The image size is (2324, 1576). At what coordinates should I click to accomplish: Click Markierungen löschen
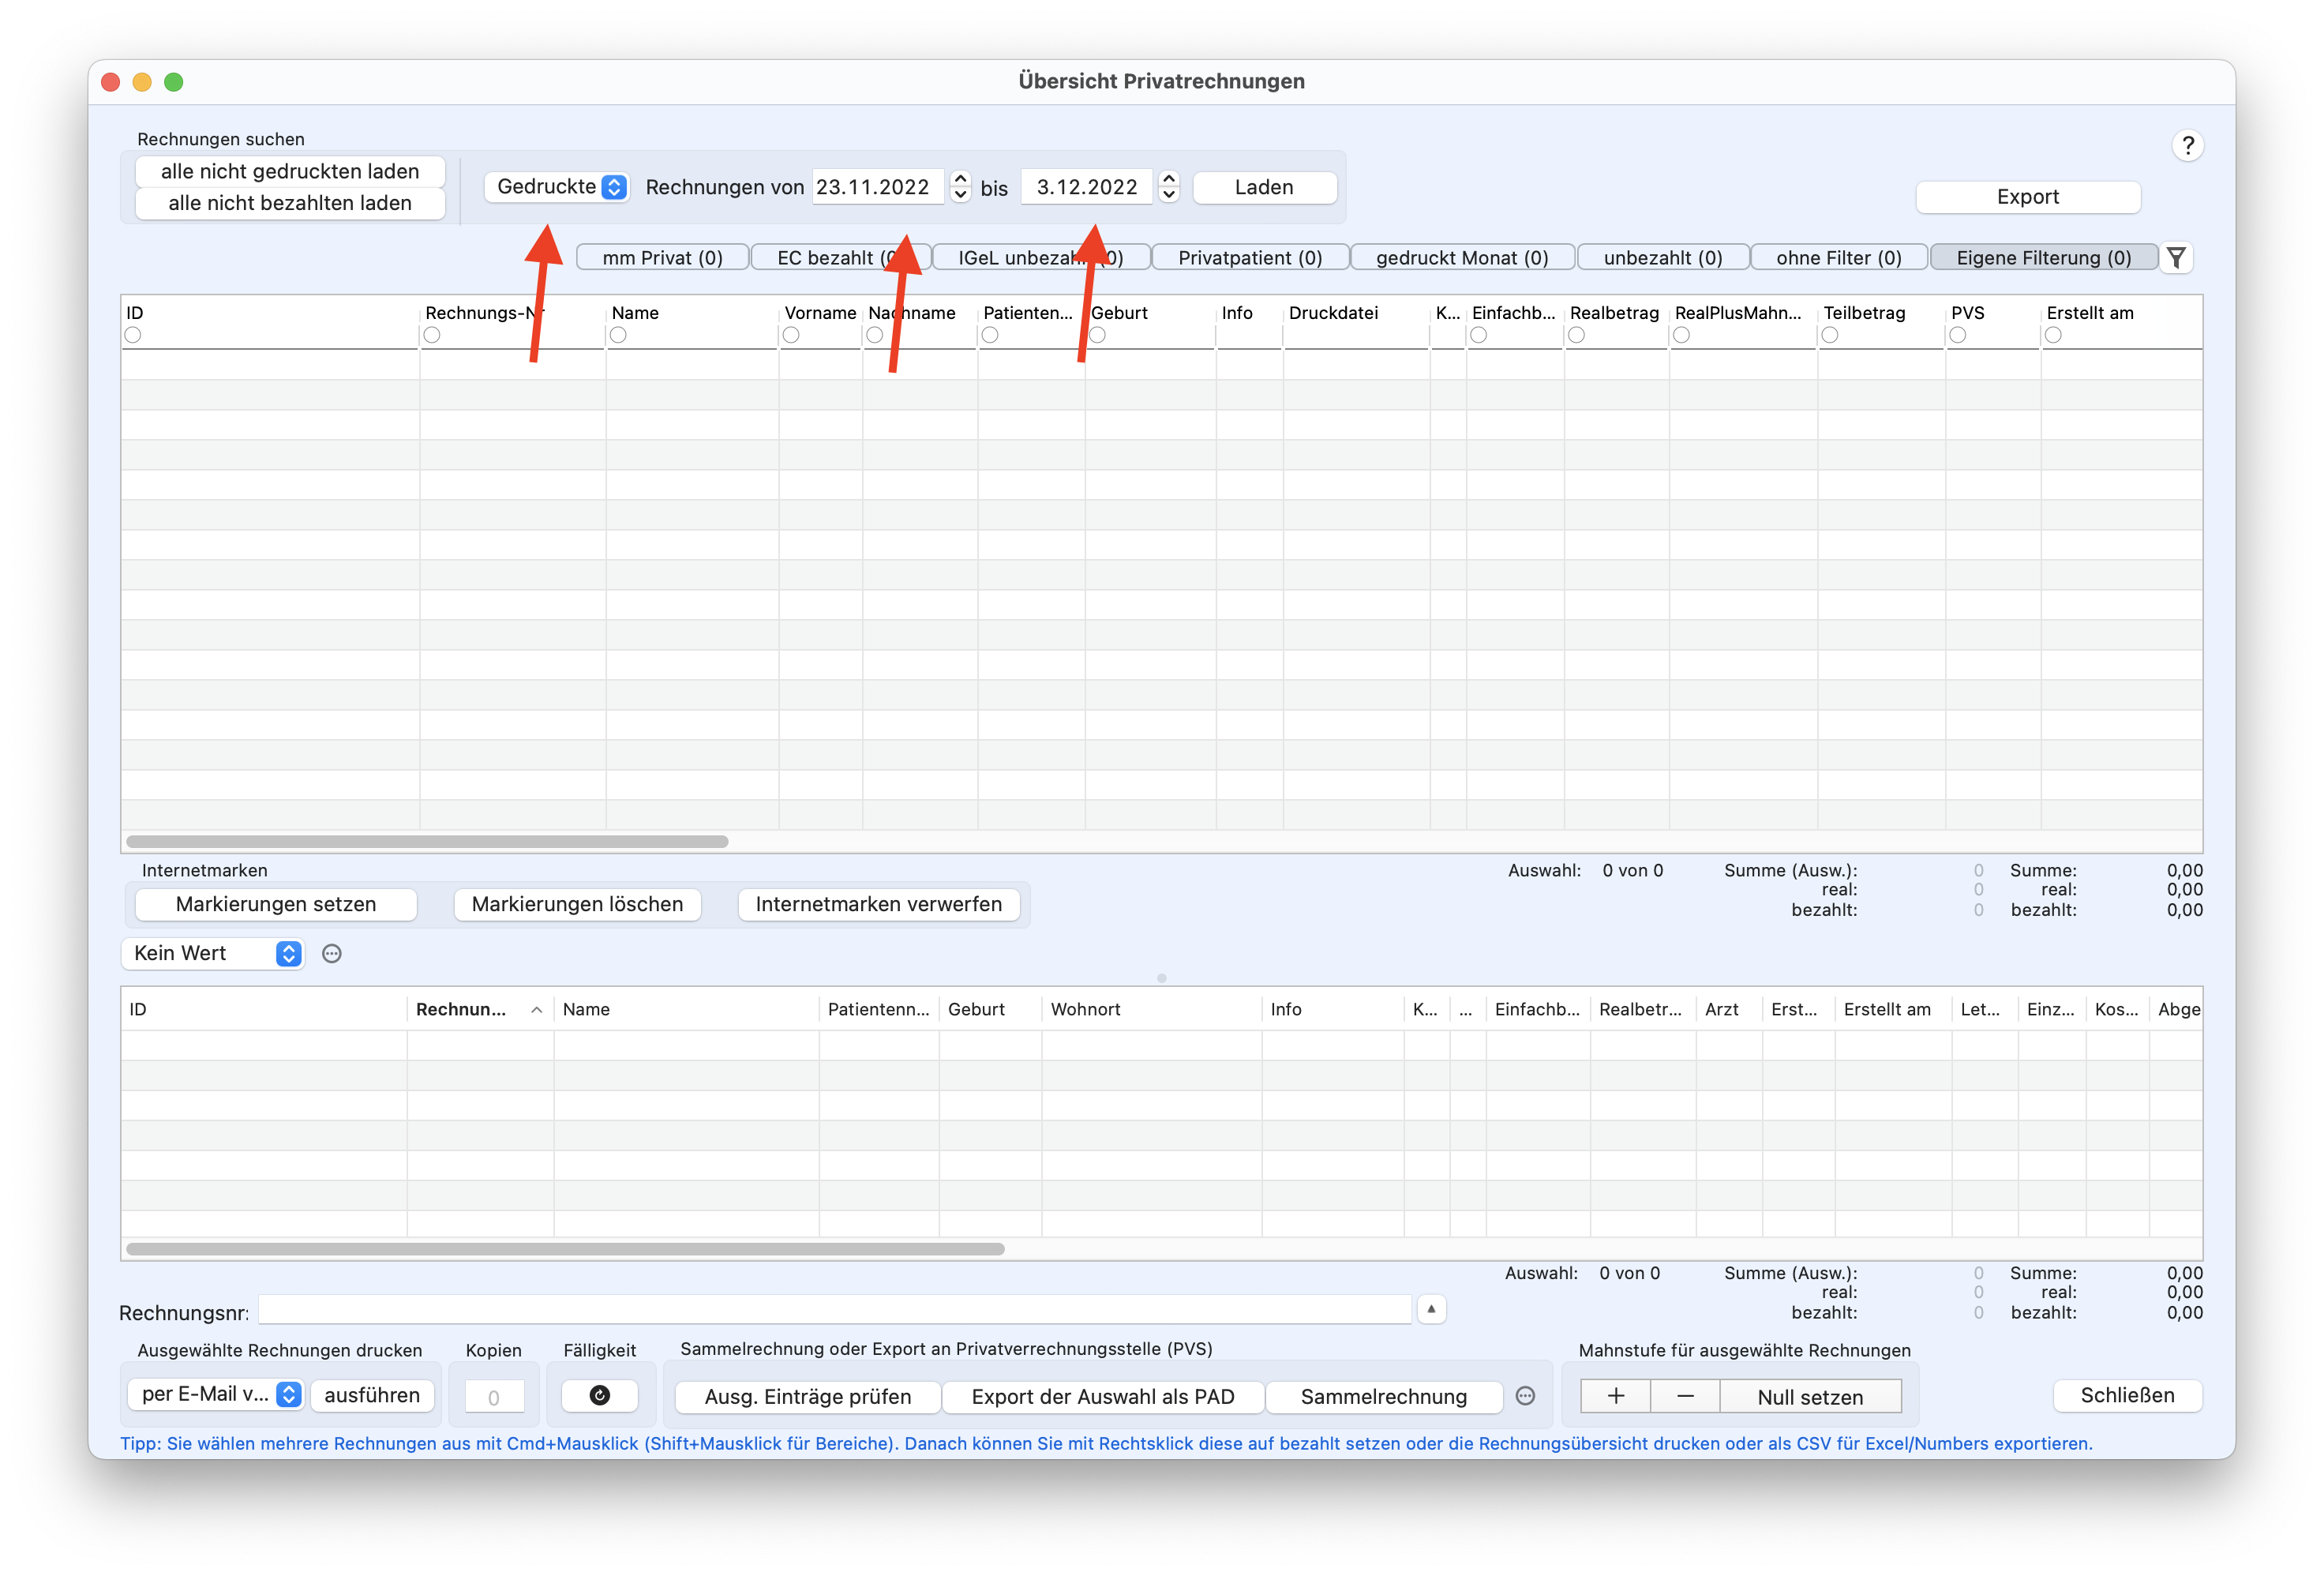tap(577, 905)
